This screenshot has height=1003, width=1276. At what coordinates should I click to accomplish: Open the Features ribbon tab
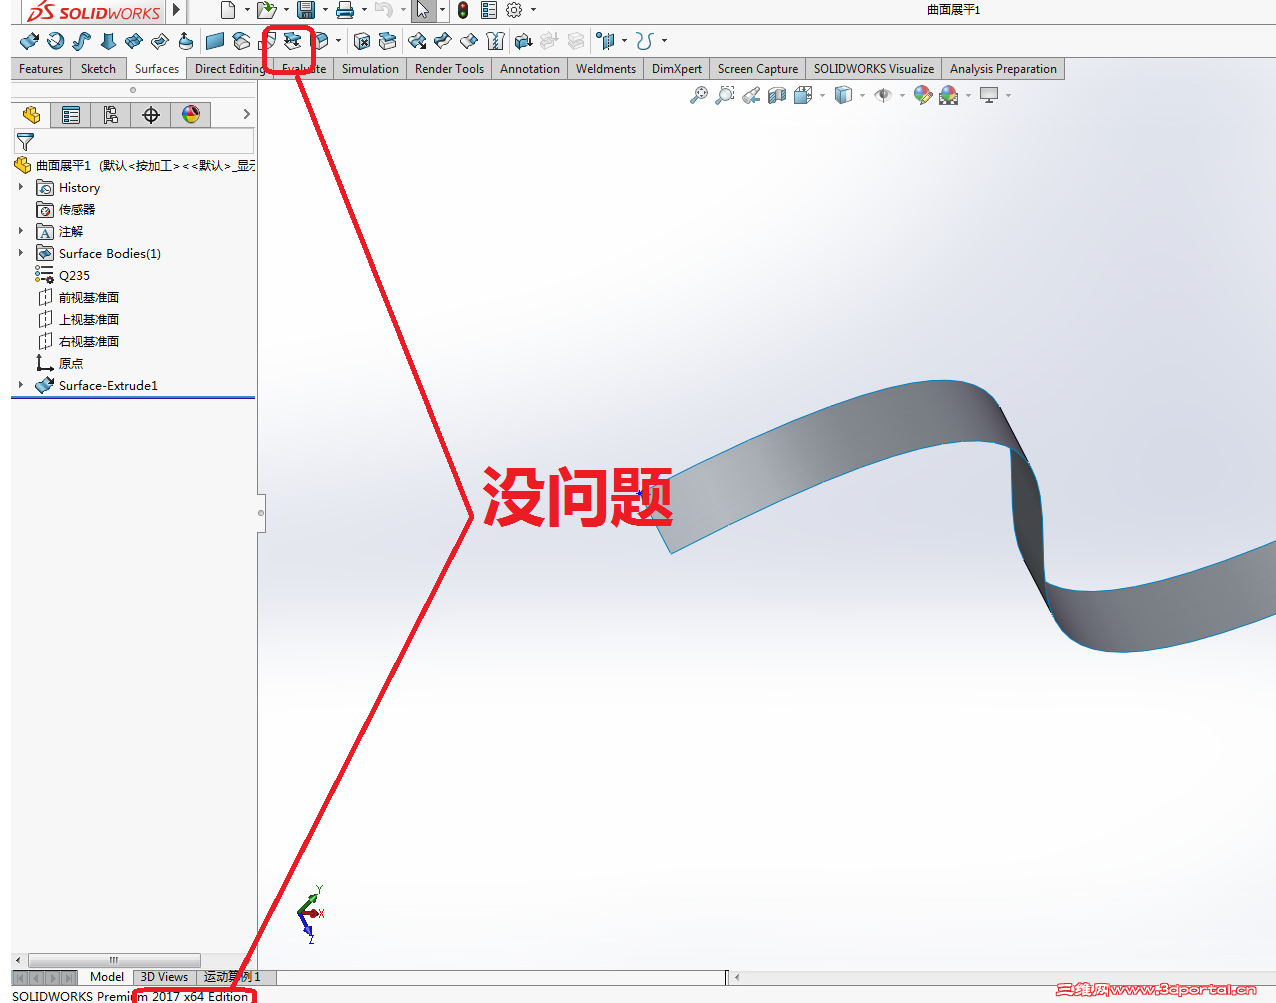coord(40,68)
